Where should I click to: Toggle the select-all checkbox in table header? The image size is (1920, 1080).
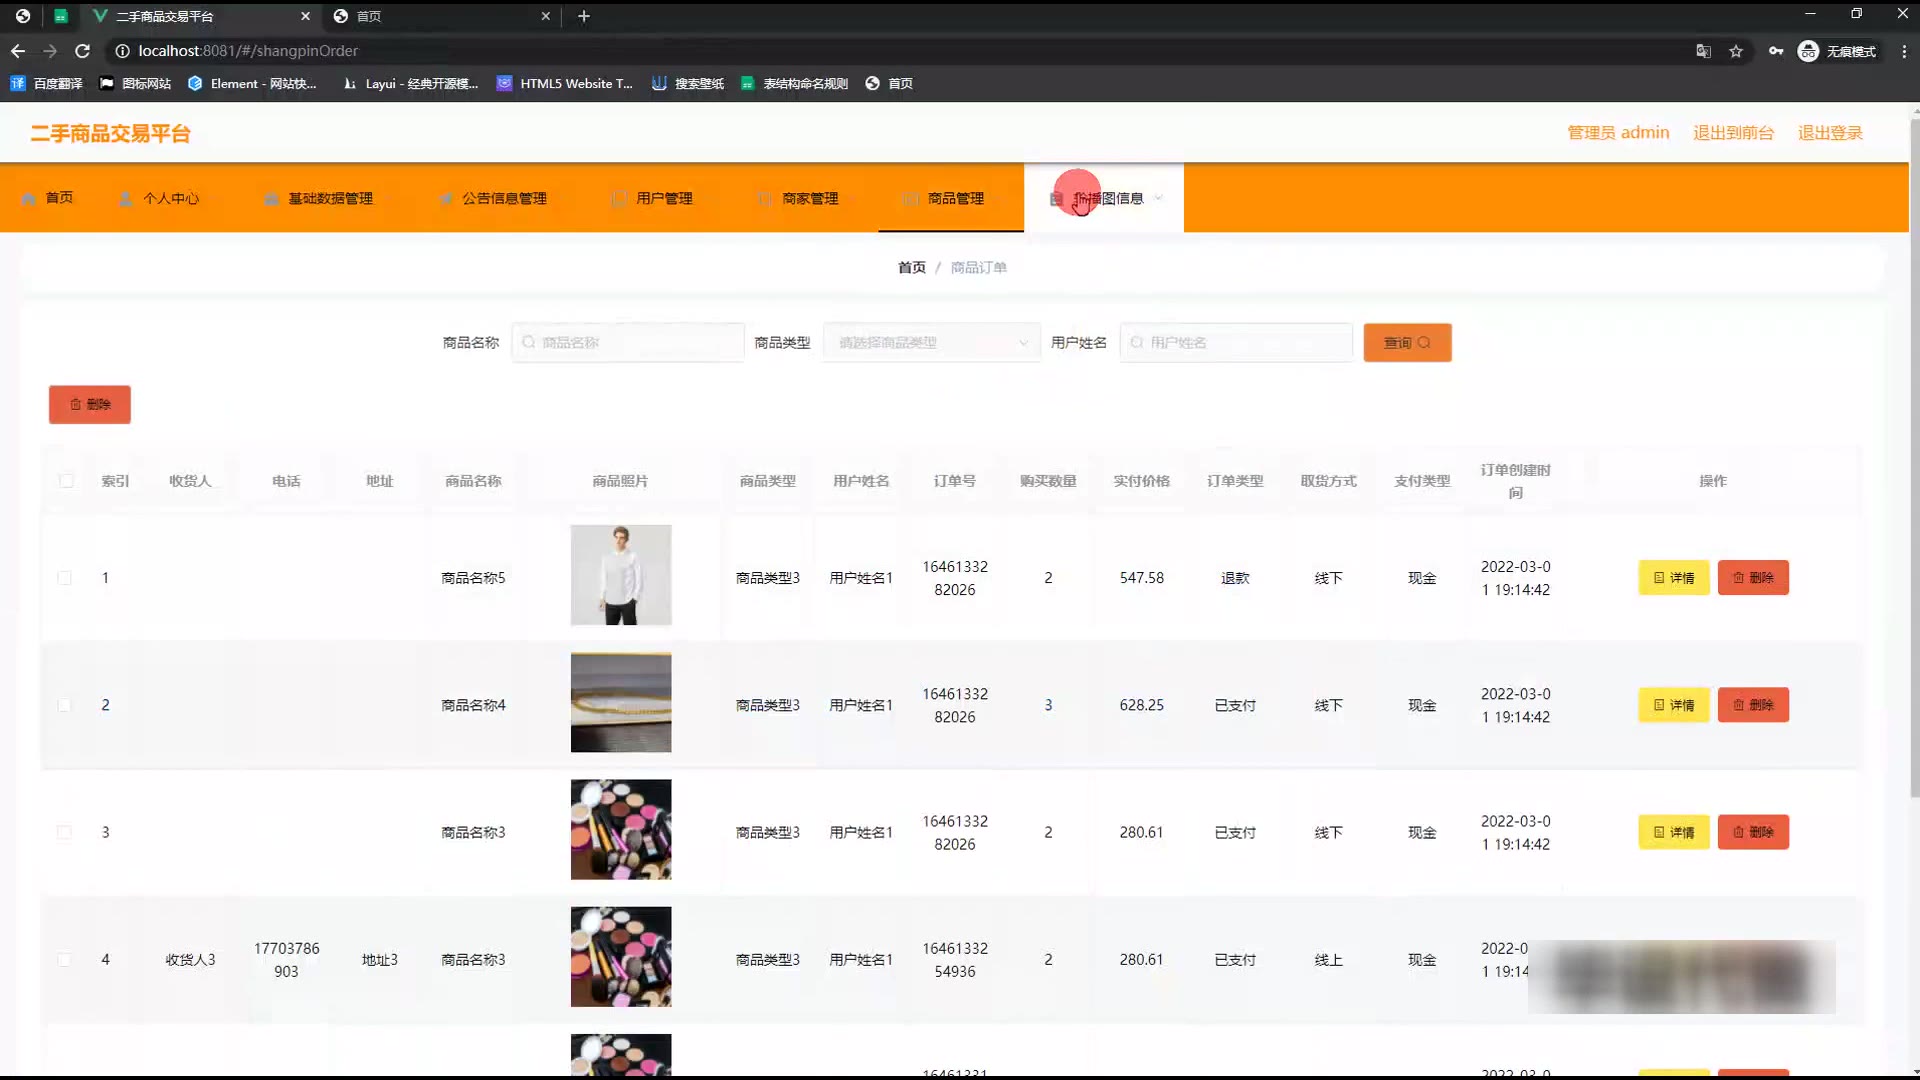66,481
